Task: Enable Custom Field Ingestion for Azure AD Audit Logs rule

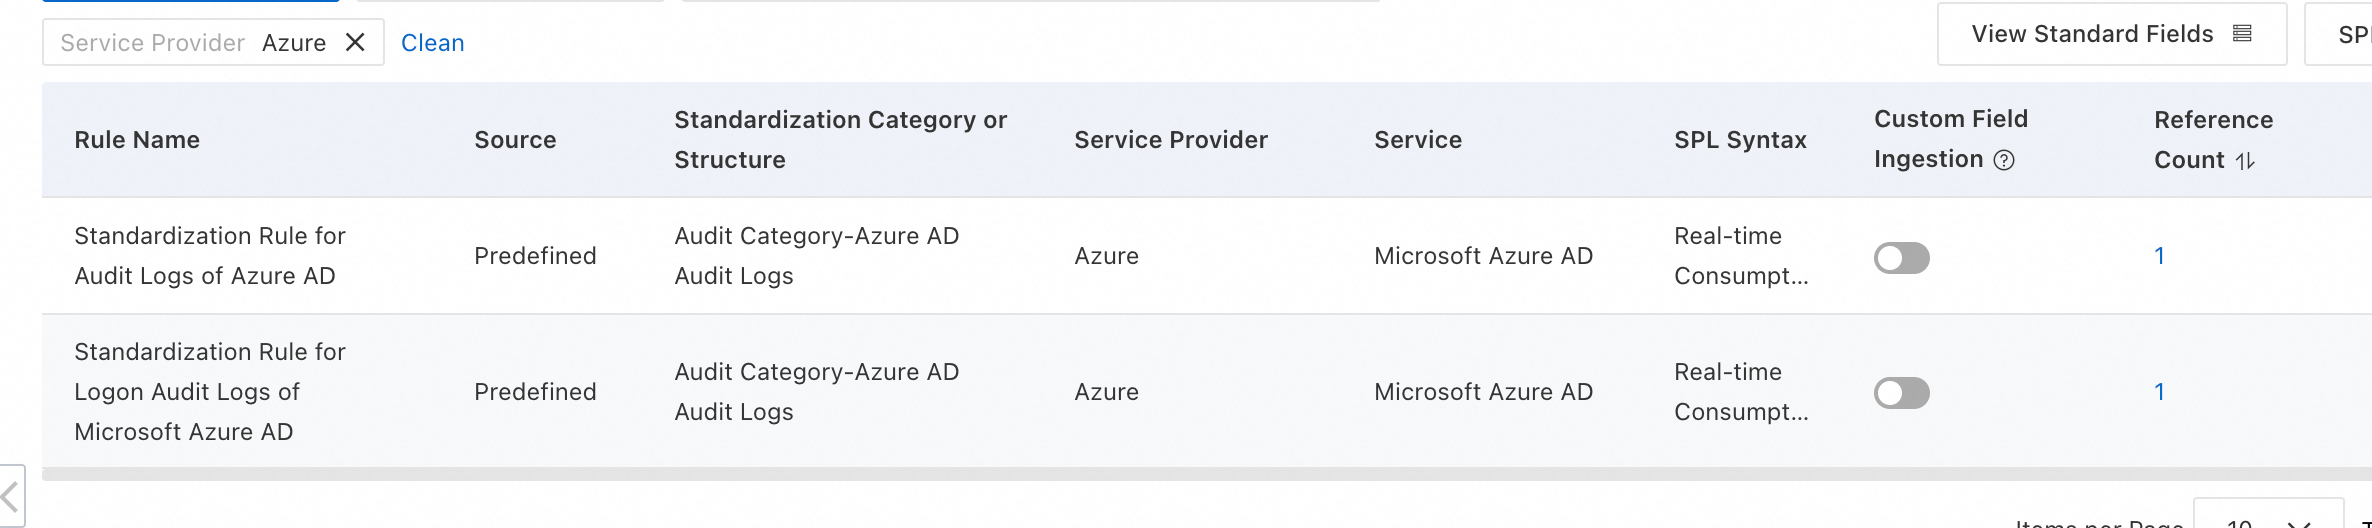Action: click(1901, 257)
